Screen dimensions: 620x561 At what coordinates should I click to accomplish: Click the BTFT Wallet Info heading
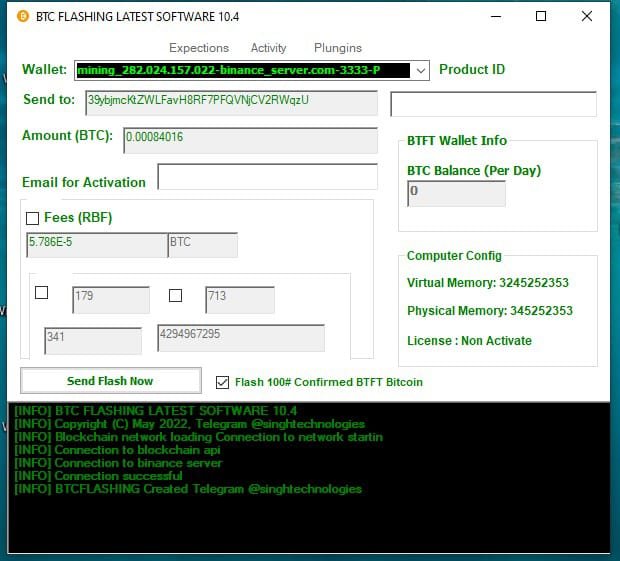457,141
